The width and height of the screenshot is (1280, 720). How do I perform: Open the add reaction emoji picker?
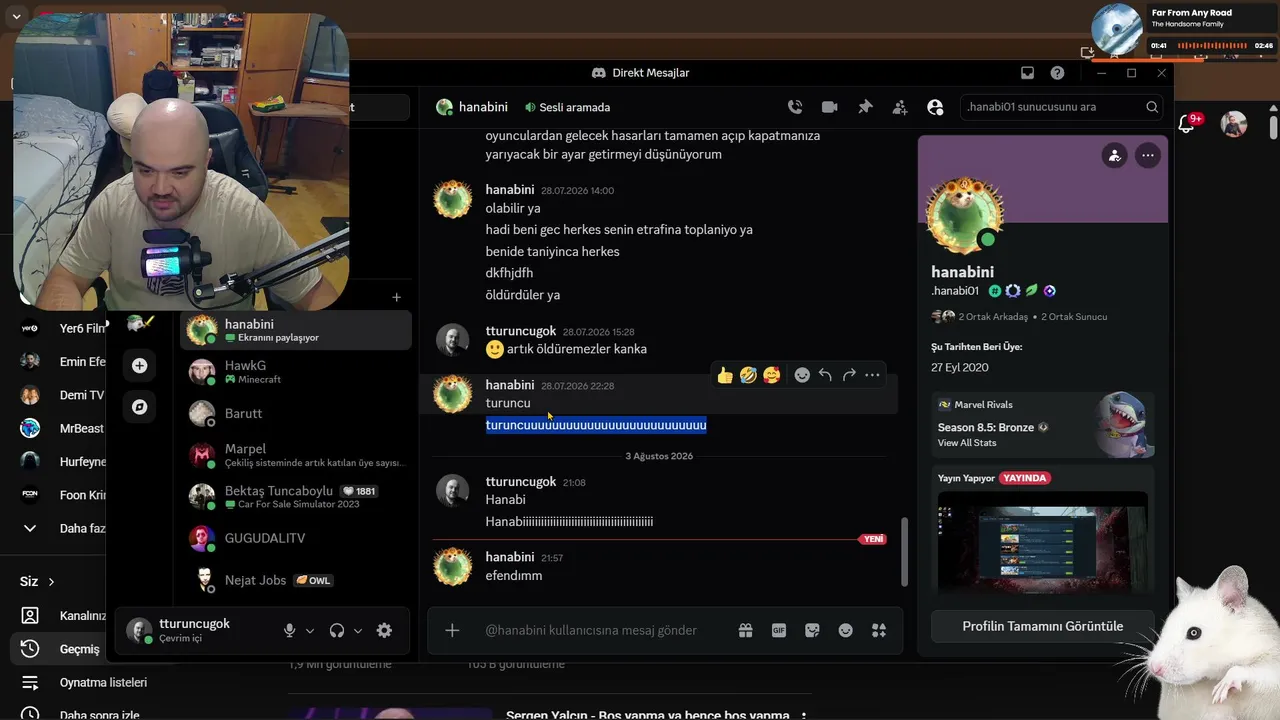[x=802, y=375]
